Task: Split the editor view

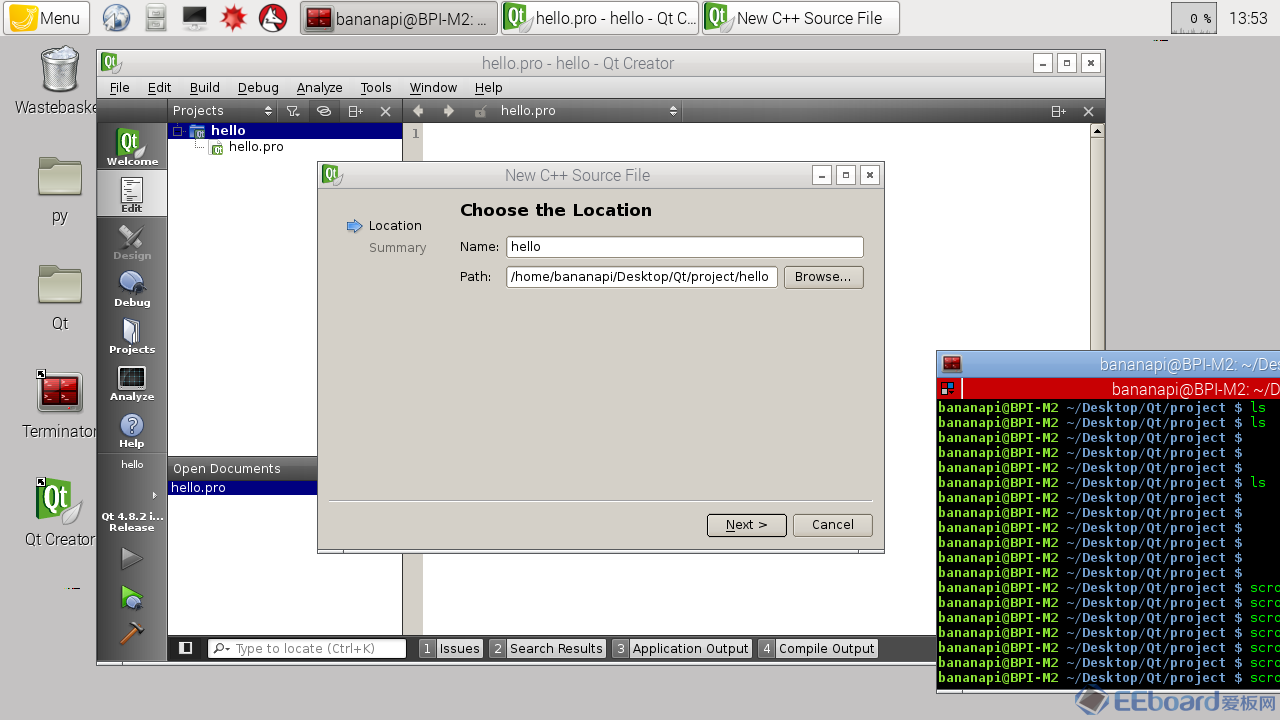Action: [1058, 111]
